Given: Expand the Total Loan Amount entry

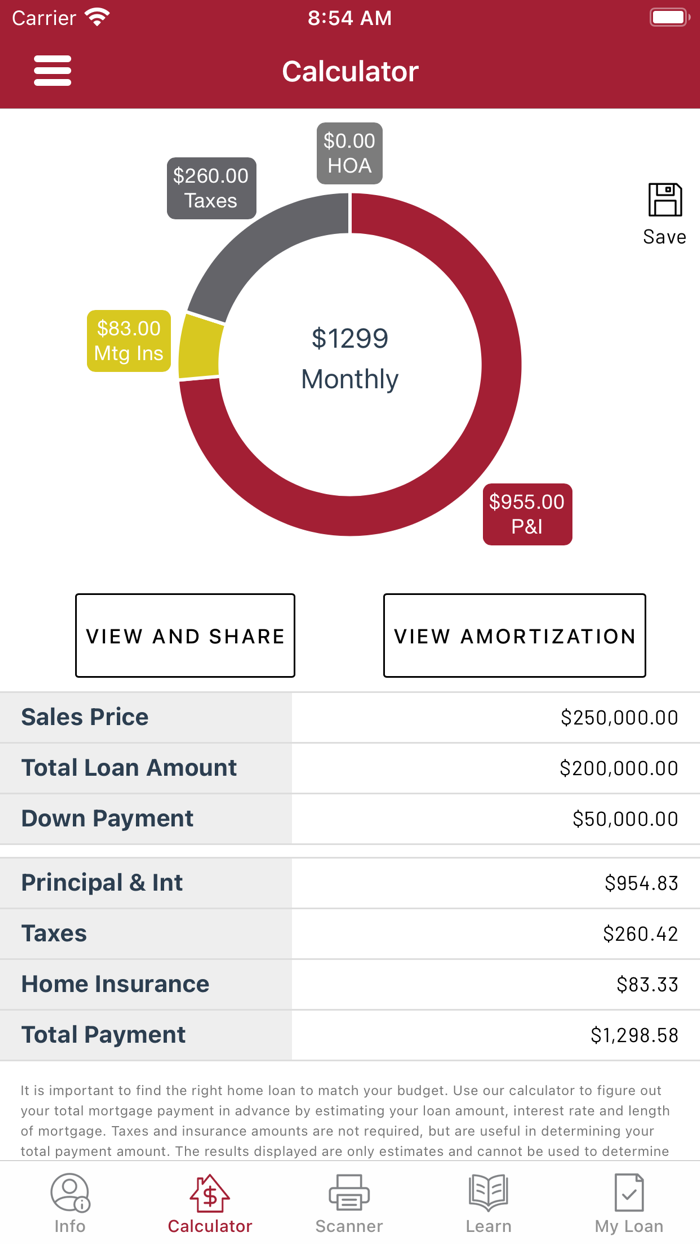Looking at the screenshot, I should click(x=496, y=768).
